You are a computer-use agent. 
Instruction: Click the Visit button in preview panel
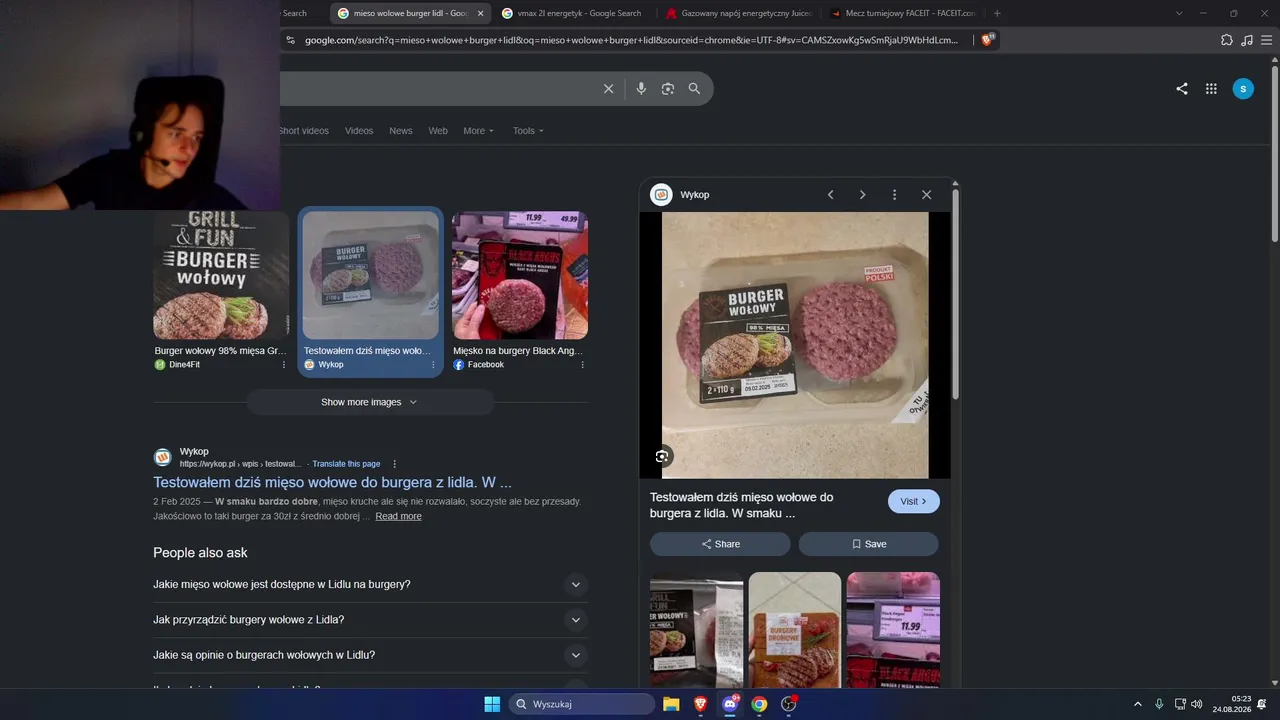914,501
